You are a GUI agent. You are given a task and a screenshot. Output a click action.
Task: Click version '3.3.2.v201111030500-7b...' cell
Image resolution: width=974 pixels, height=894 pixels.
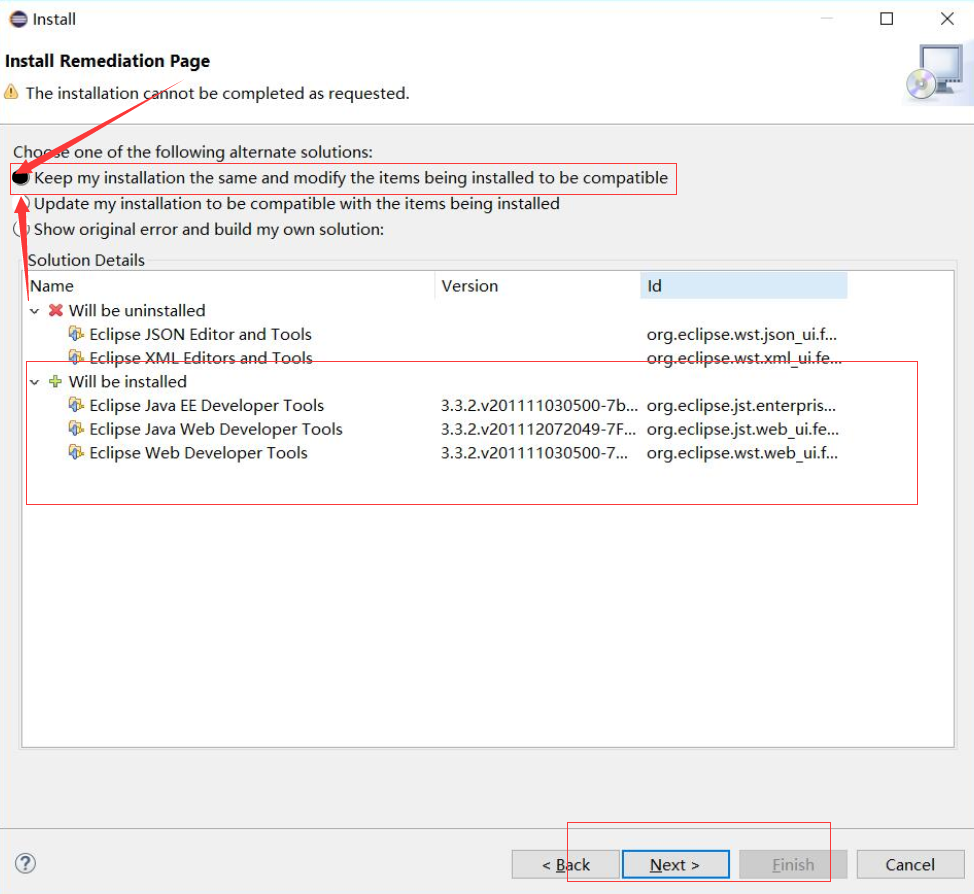pyautogui.click(x=539, y=405)
